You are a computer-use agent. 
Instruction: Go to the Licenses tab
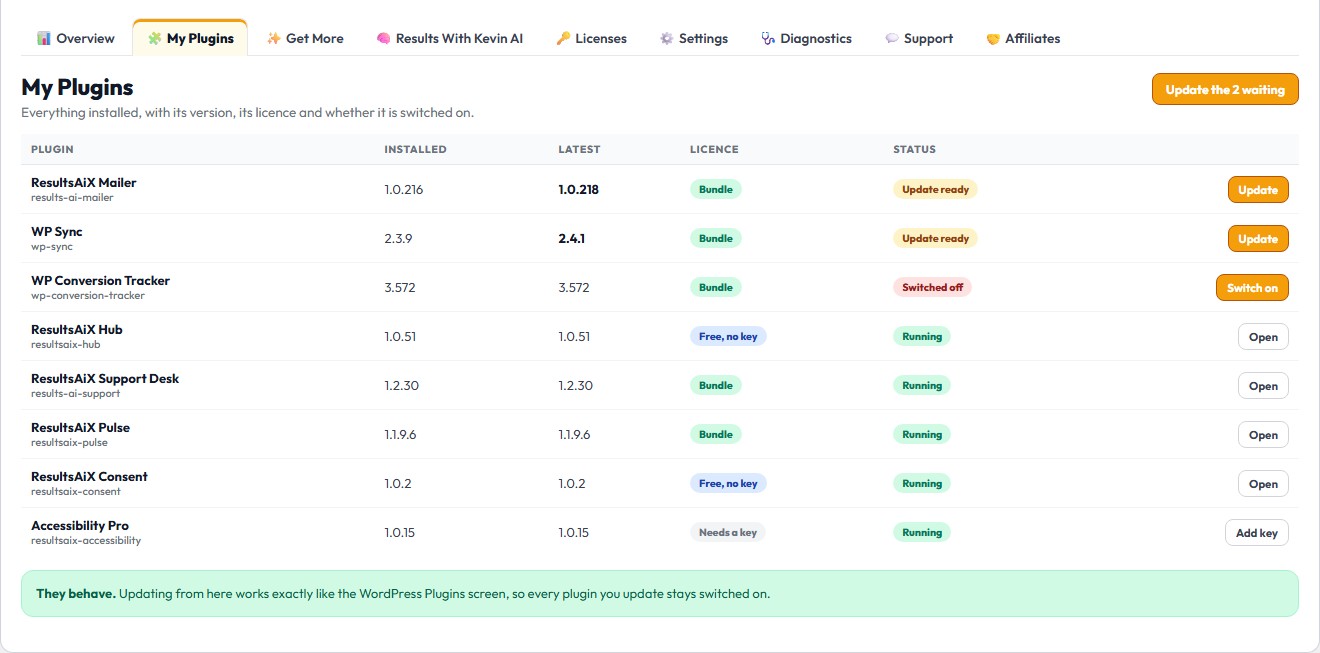[x=591, y=38]
